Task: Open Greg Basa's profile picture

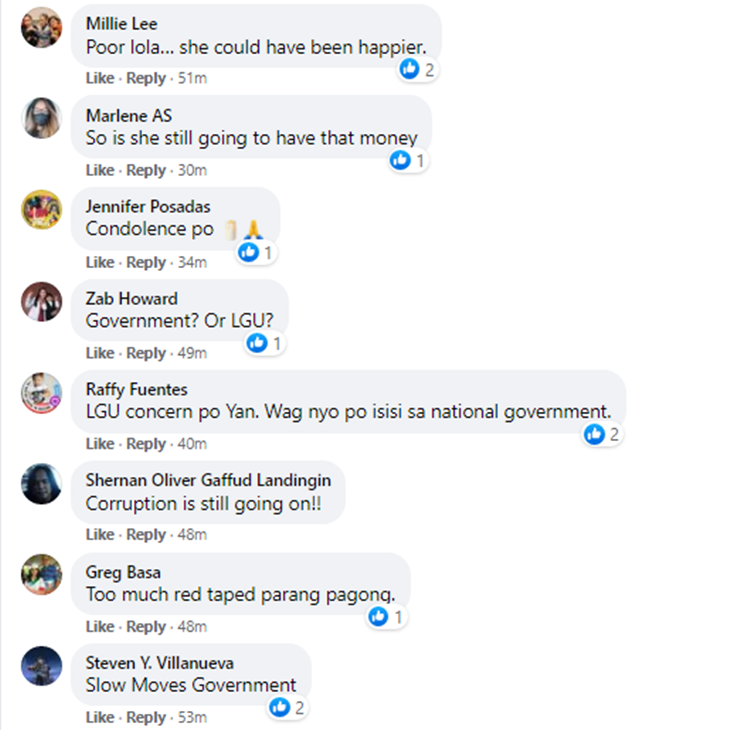Action: [42, 575]
